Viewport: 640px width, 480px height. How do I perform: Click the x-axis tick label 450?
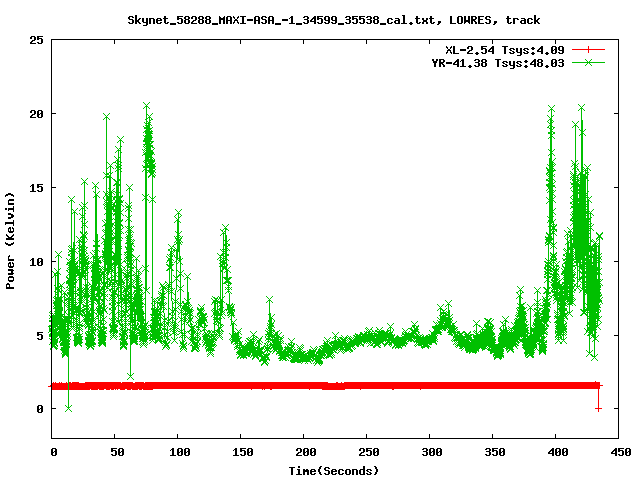coord(620,452)
